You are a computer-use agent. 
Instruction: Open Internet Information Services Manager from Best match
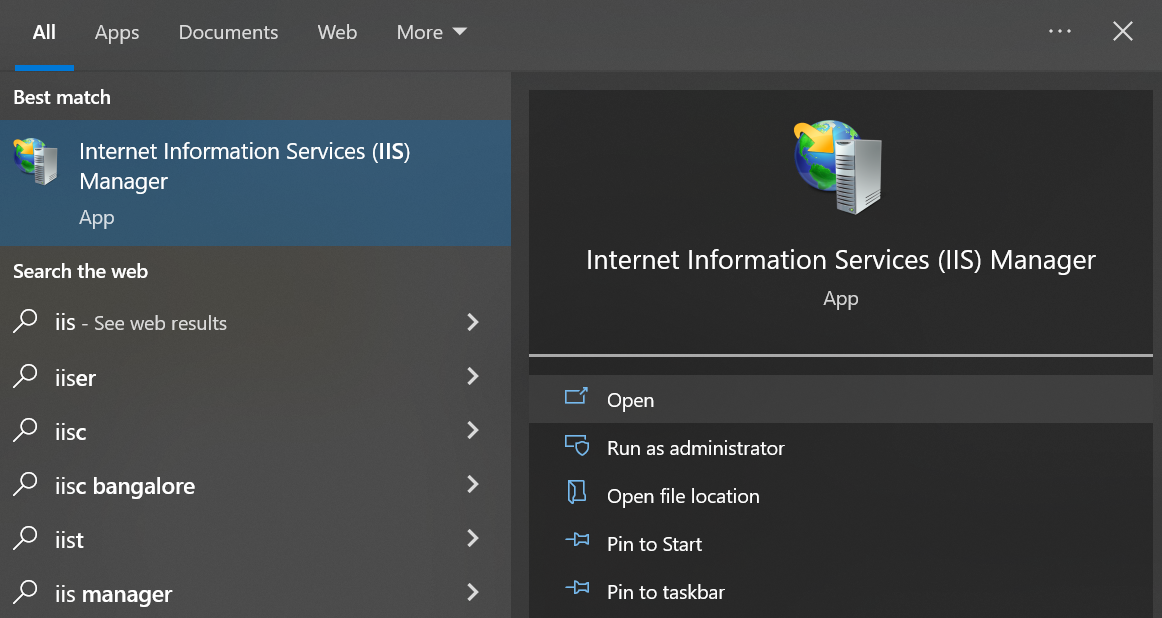pos(243,166)
